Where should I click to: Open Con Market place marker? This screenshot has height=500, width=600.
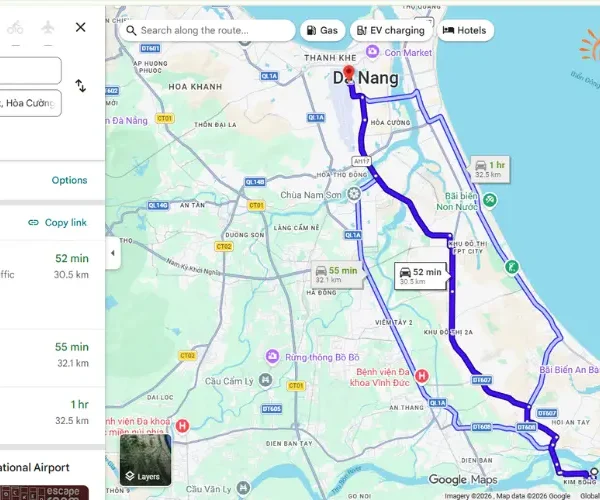[372, 51]
